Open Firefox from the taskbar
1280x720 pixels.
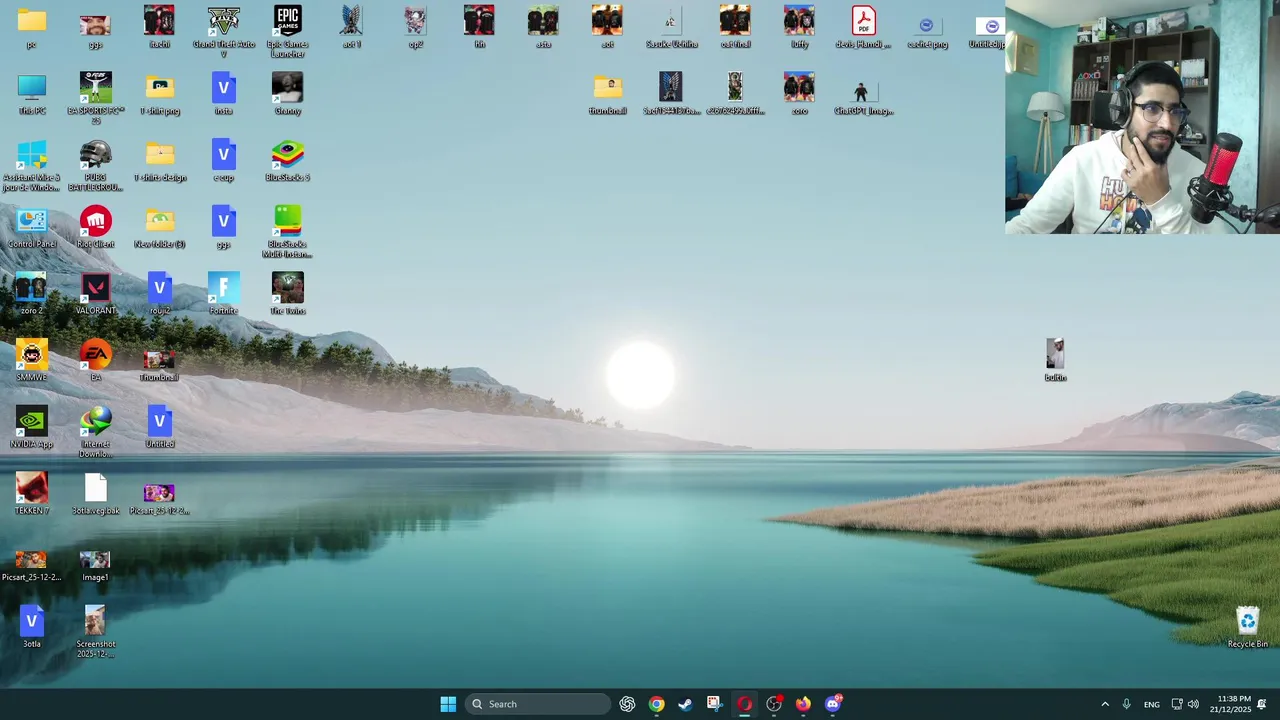click(803, 704)
